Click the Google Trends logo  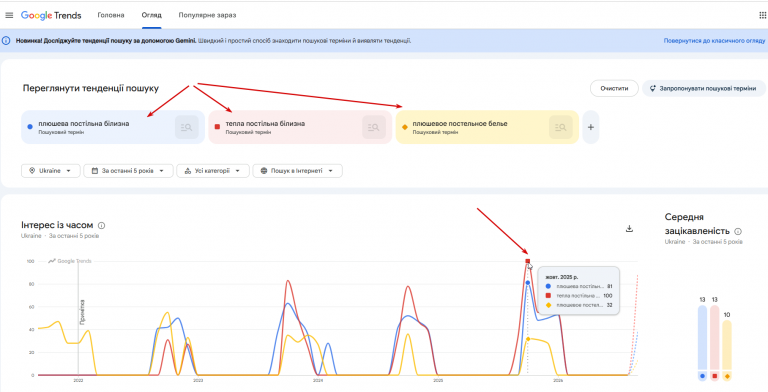pyautogui.click(x=51, y=15)
